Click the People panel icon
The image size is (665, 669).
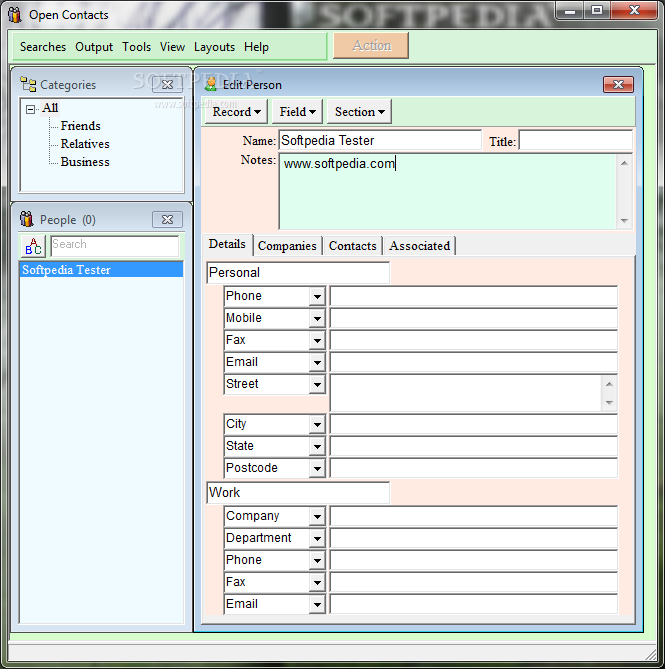[26, 219]
